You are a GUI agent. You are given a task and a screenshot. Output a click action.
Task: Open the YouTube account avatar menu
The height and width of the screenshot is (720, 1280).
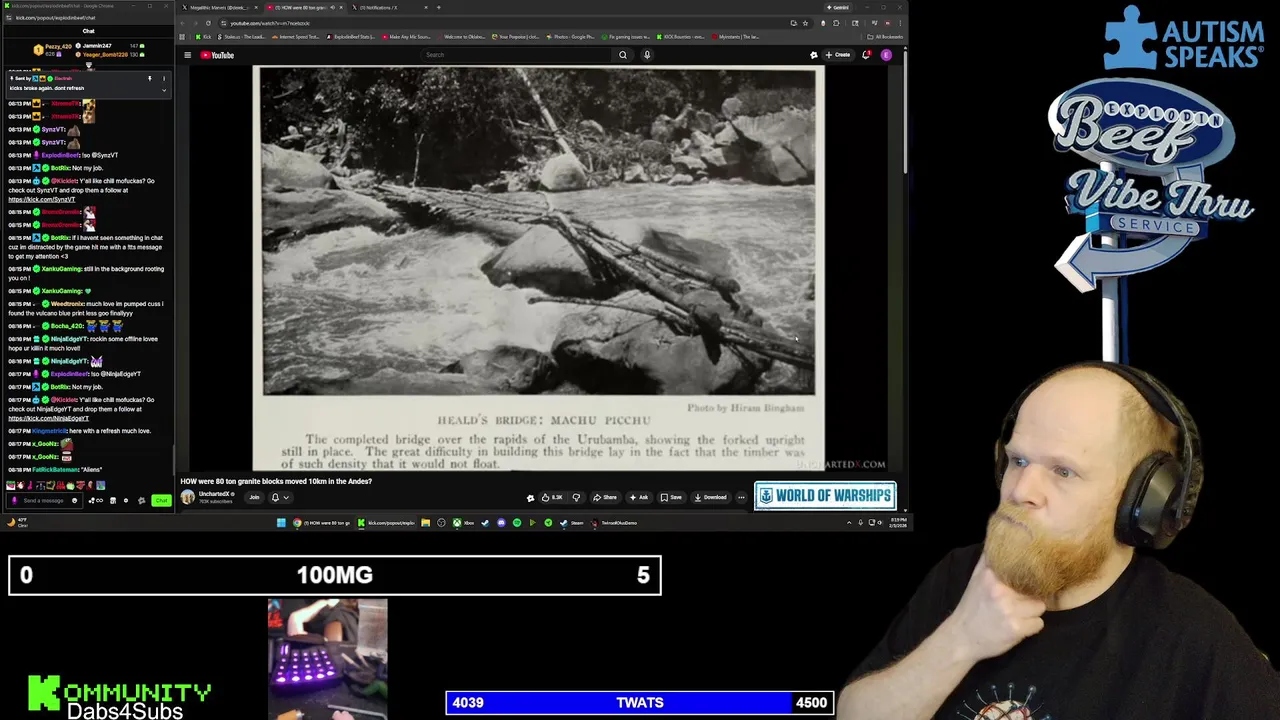pos(886,55)
